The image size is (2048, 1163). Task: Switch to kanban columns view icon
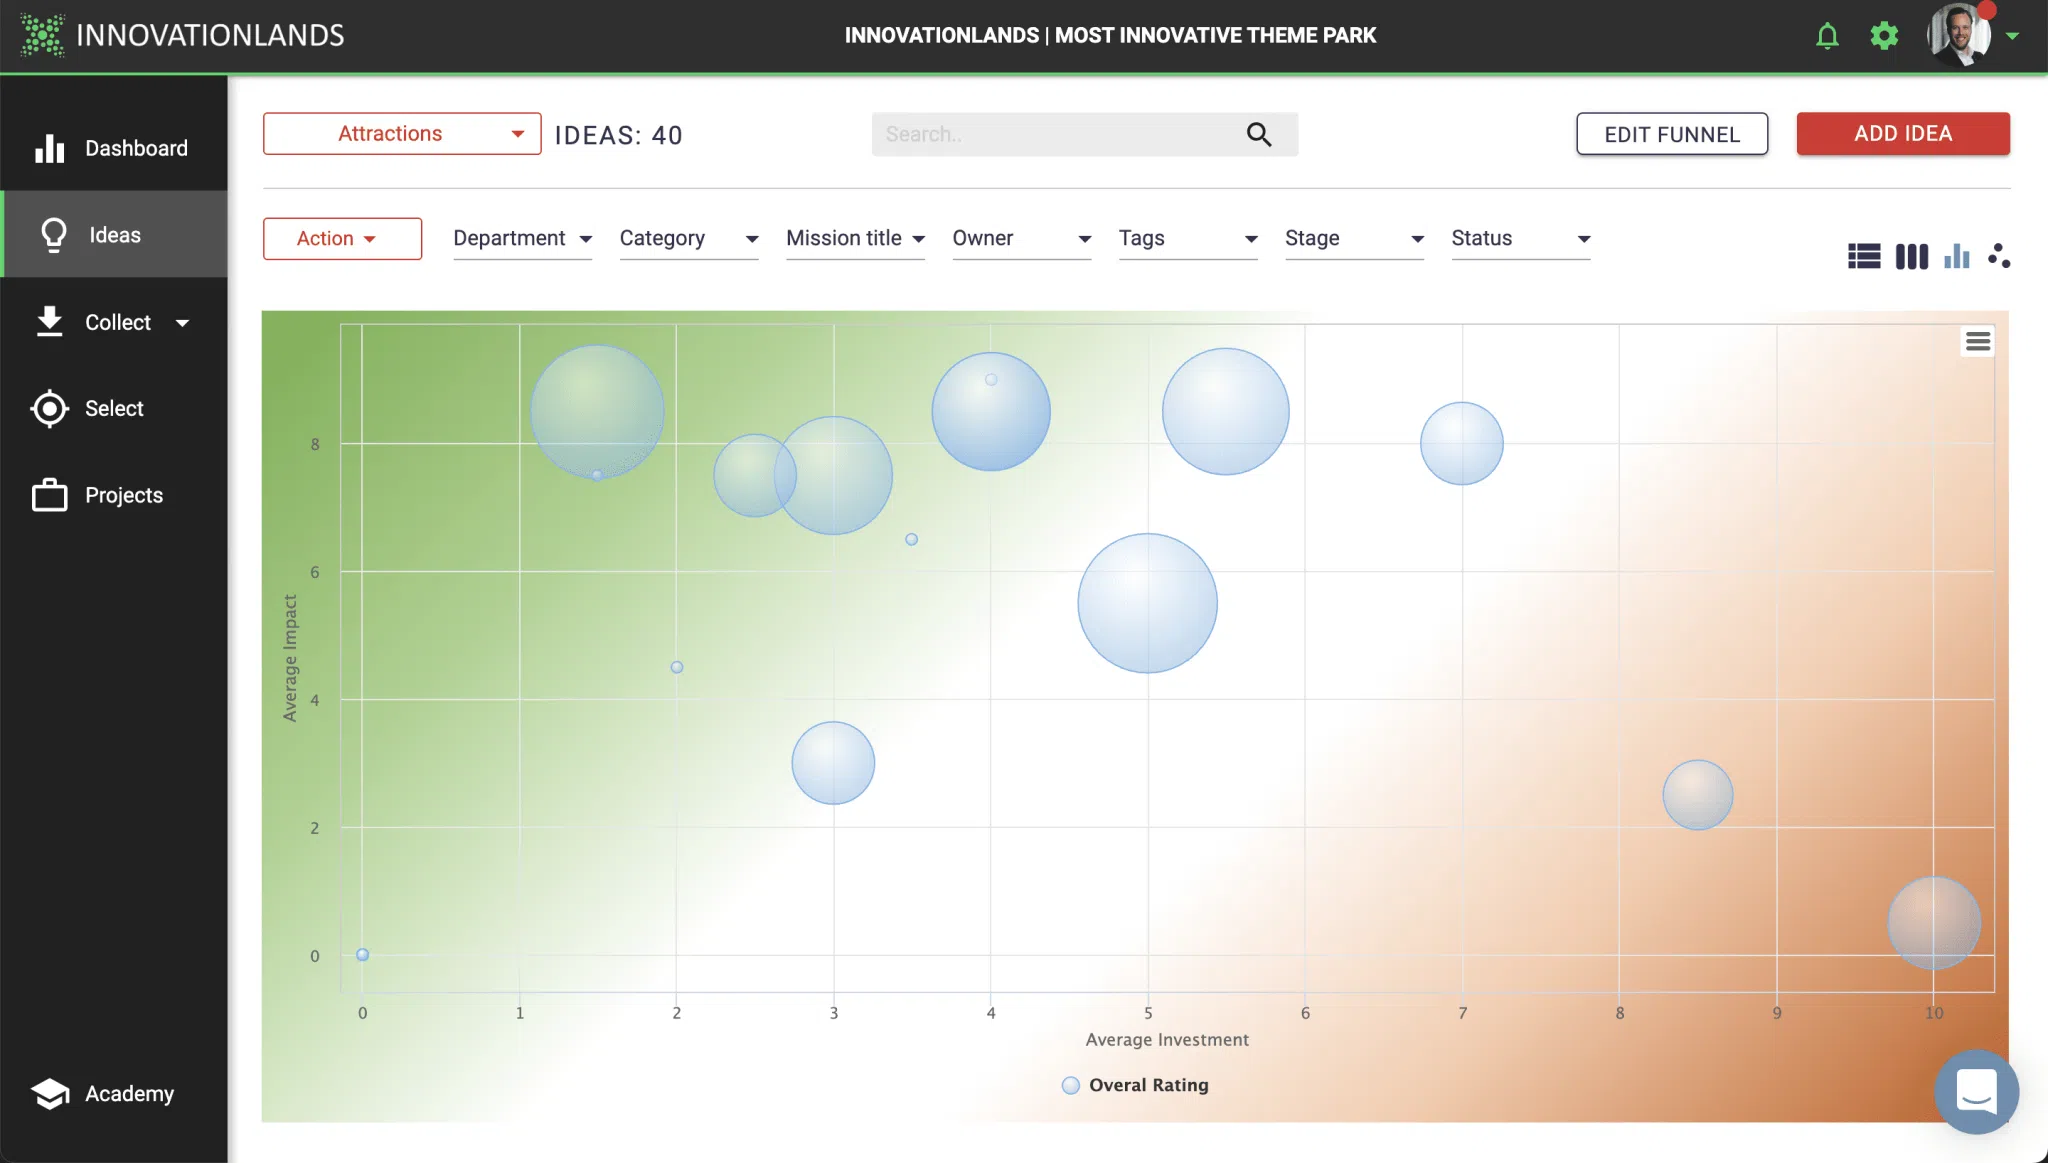click(1912, 257)
